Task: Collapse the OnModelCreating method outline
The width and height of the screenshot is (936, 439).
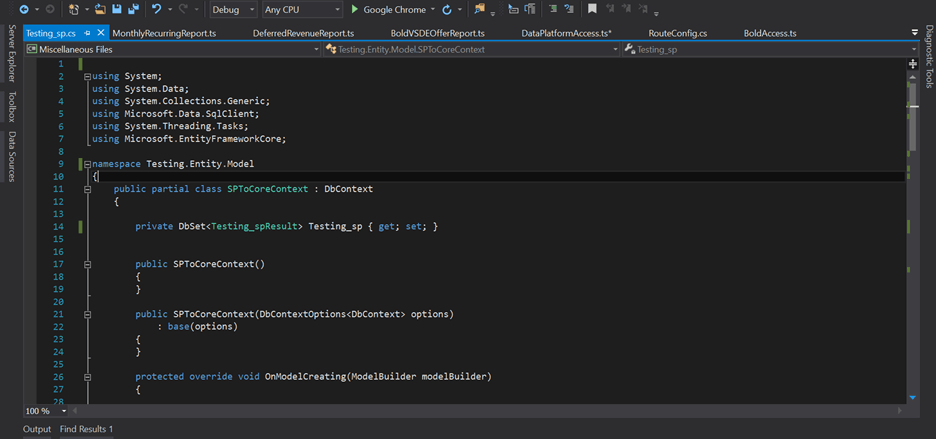Action: 88,377
